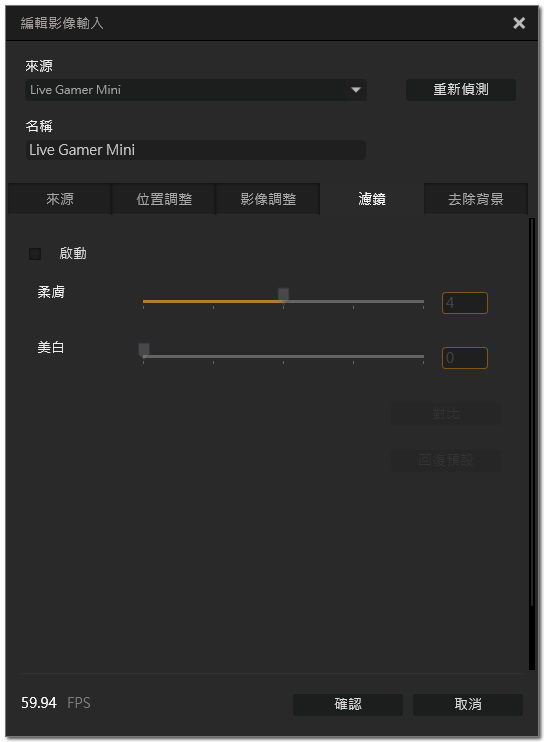Enable the 啟動 checkbox
This screenshot has width=544, height=742.
35,254
